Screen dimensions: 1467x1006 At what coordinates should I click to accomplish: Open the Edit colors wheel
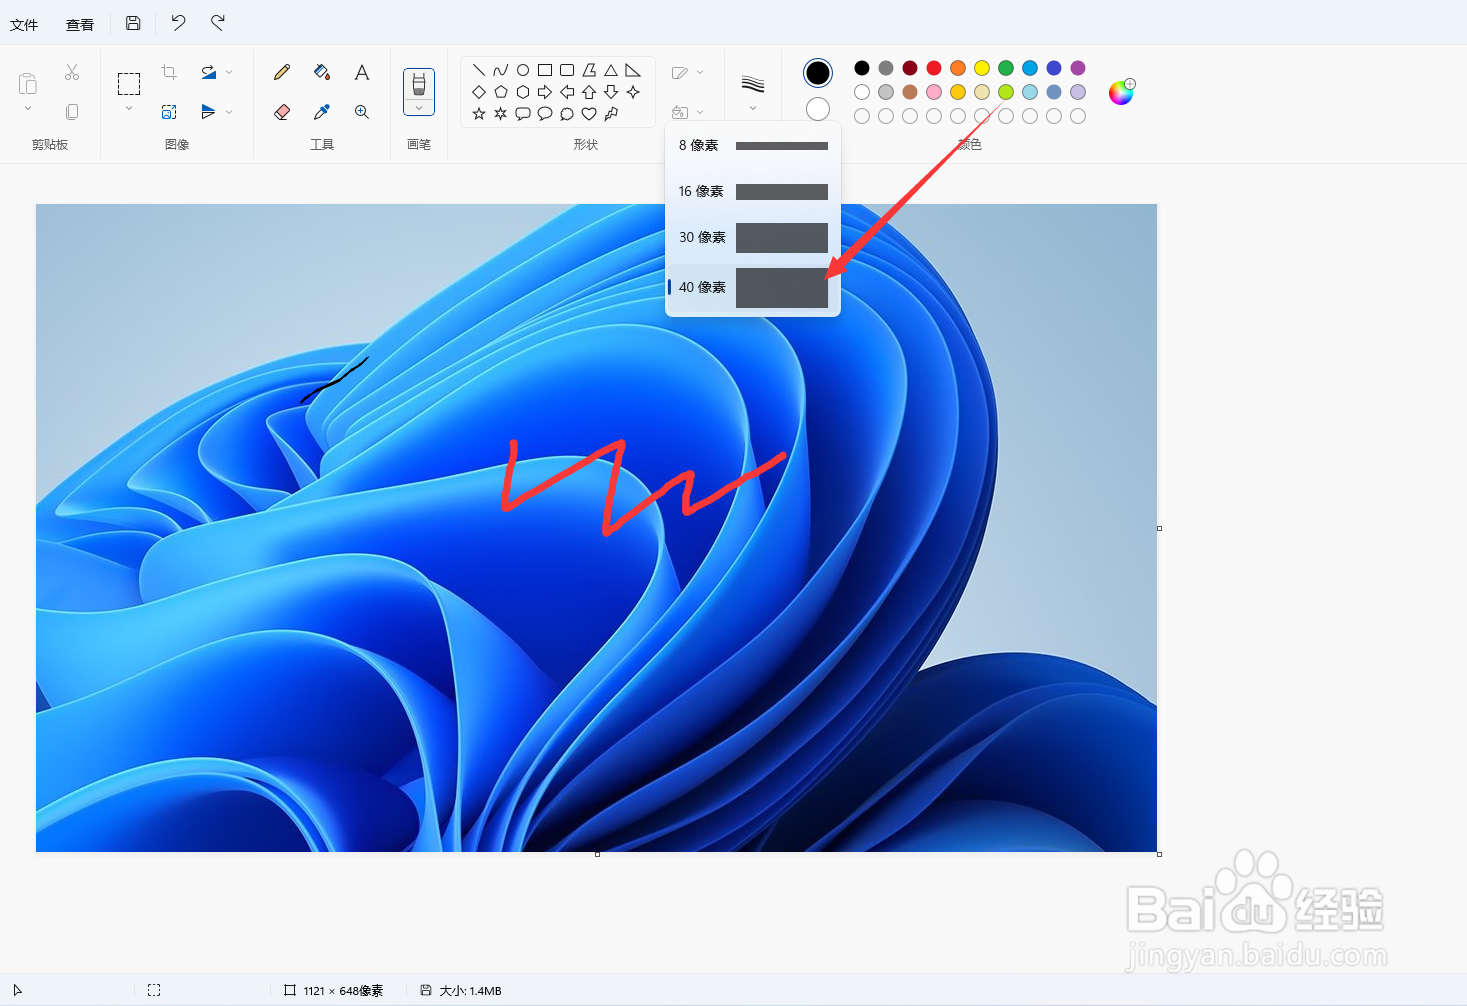click(x=1121, y=92)
